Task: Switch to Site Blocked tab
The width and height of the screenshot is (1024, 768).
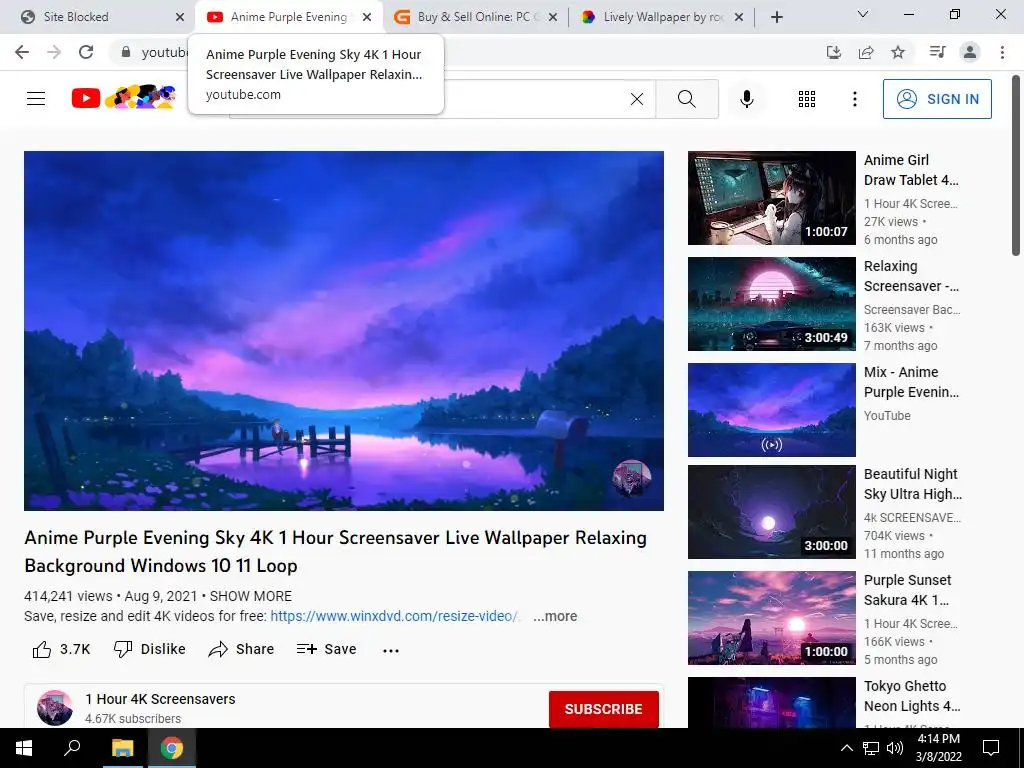Action: [x=97, y=17]
